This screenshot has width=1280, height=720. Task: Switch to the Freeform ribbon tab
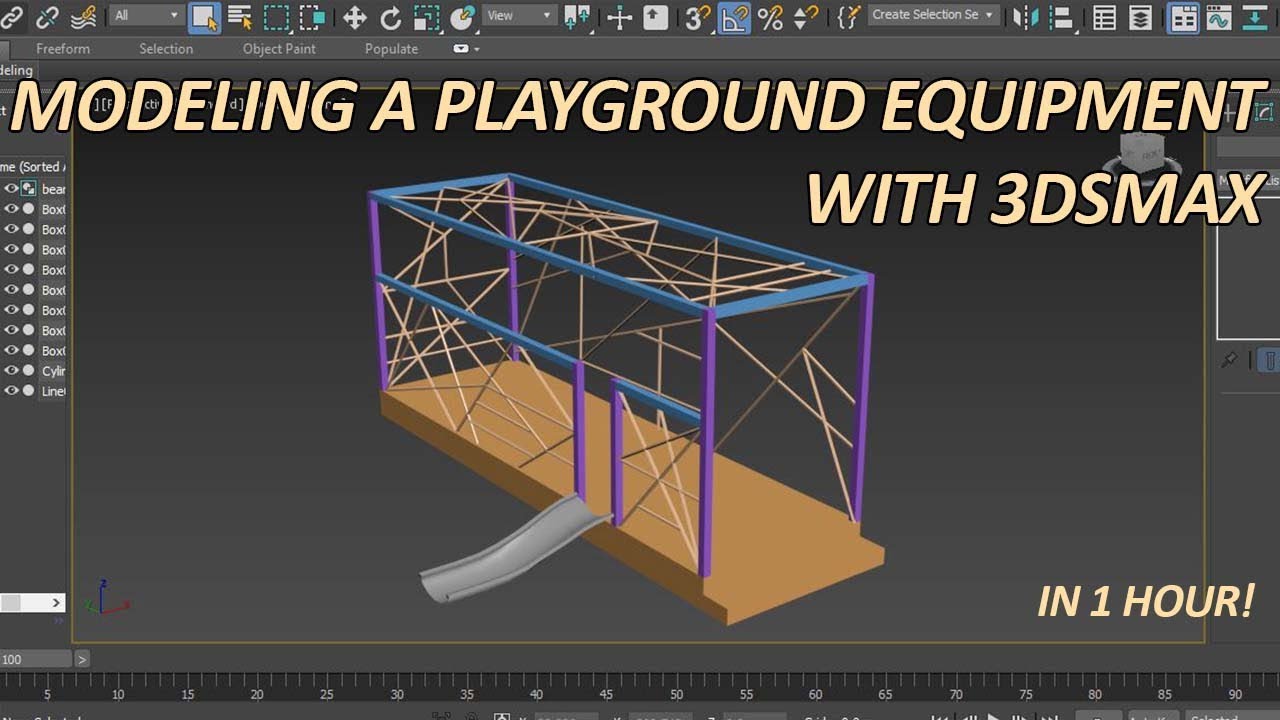coord(63,48)
